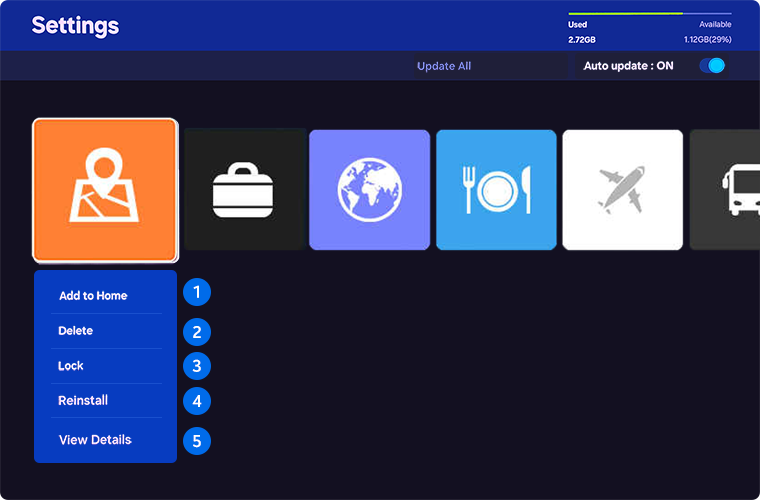Open the globe app tile
This screenshot has width=760, height=500.
point(370,190)
